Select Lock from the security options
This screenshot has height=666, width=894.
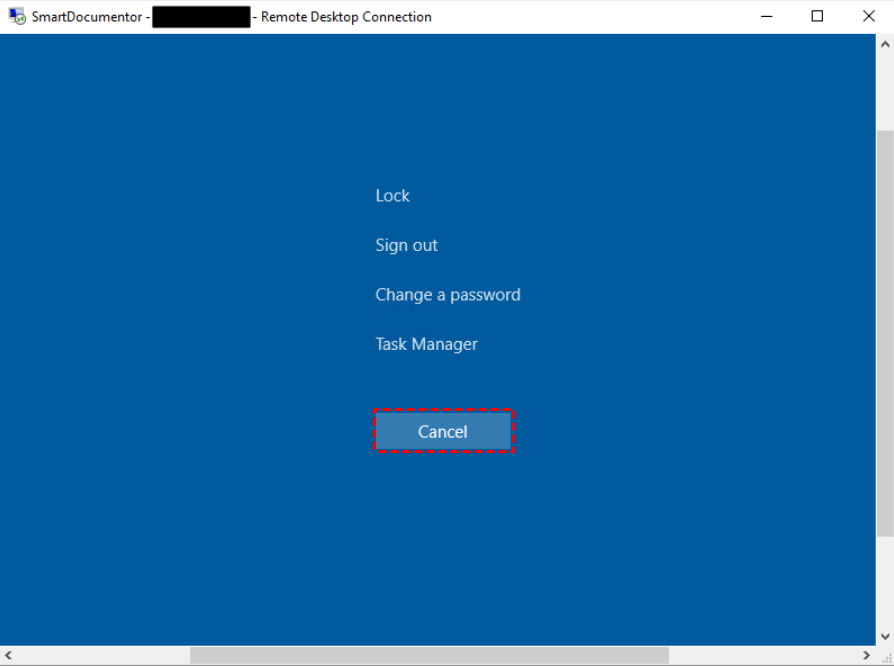[392, 195]
